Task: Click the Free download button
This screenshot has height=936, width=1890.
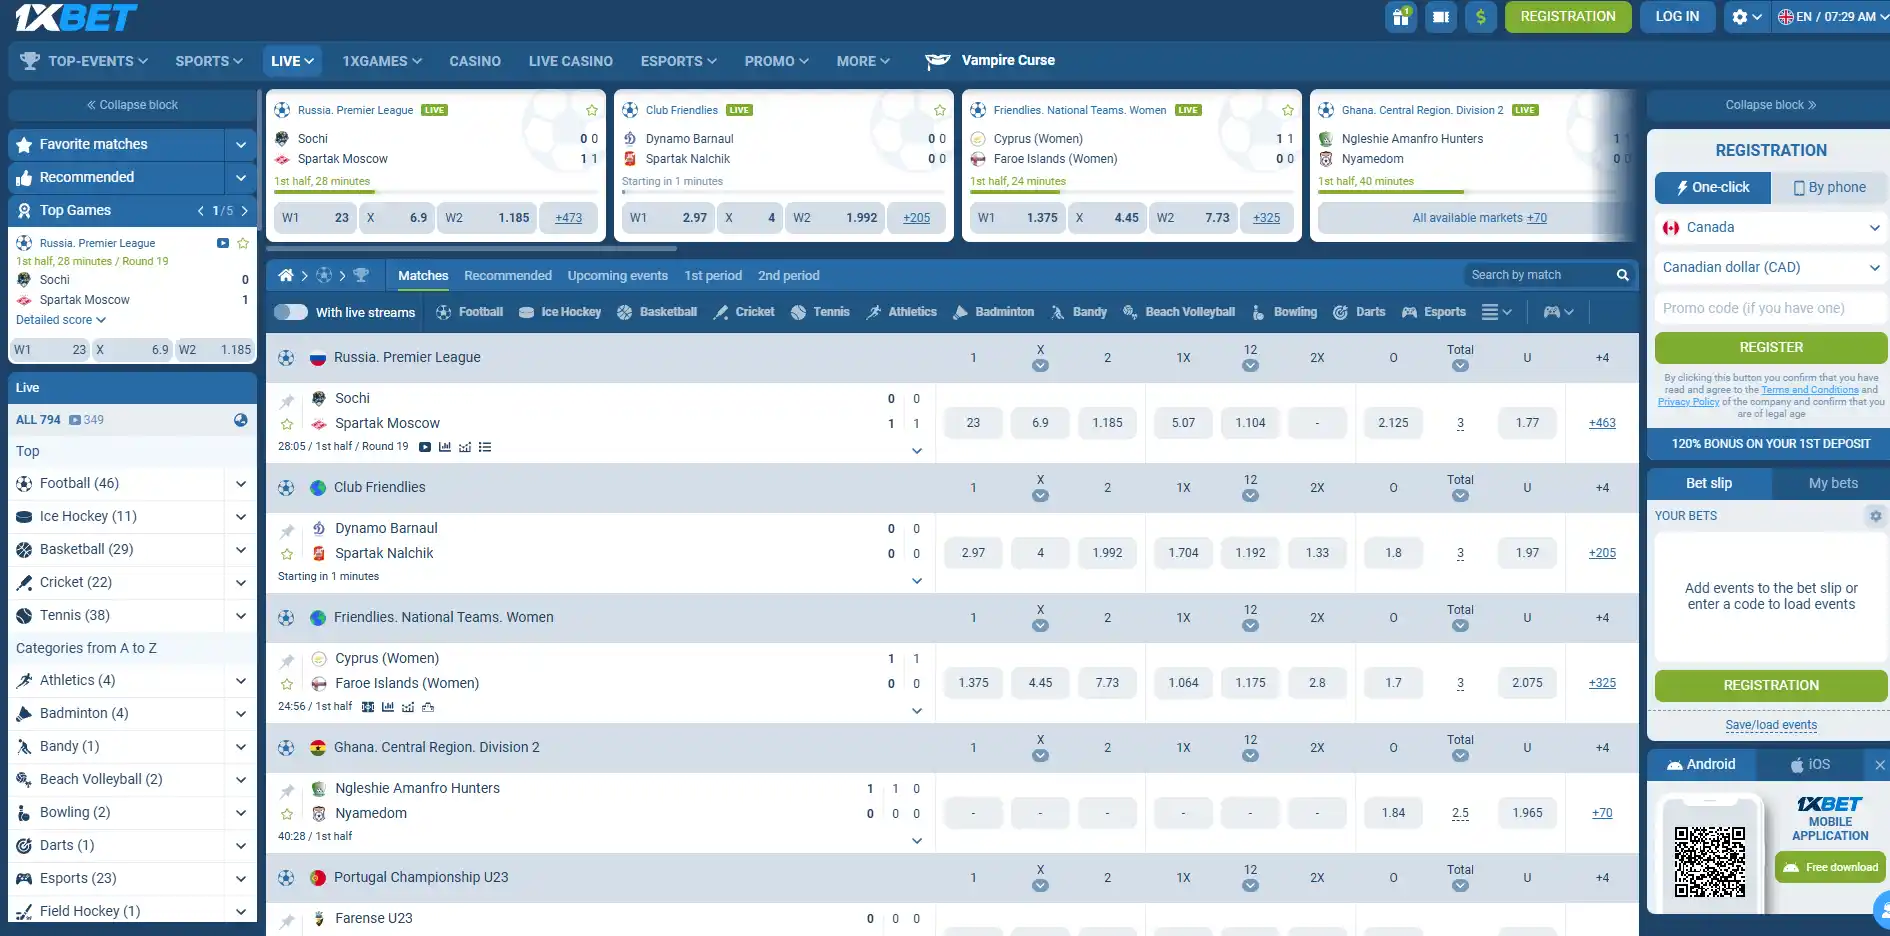Action: [1831, 867]
